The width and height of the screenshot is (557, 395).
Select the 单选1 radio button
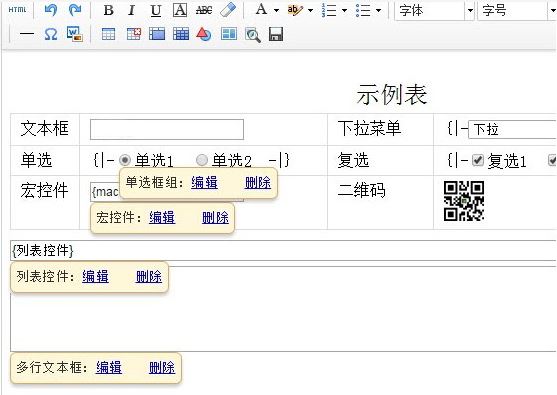[x=125, y=160]
